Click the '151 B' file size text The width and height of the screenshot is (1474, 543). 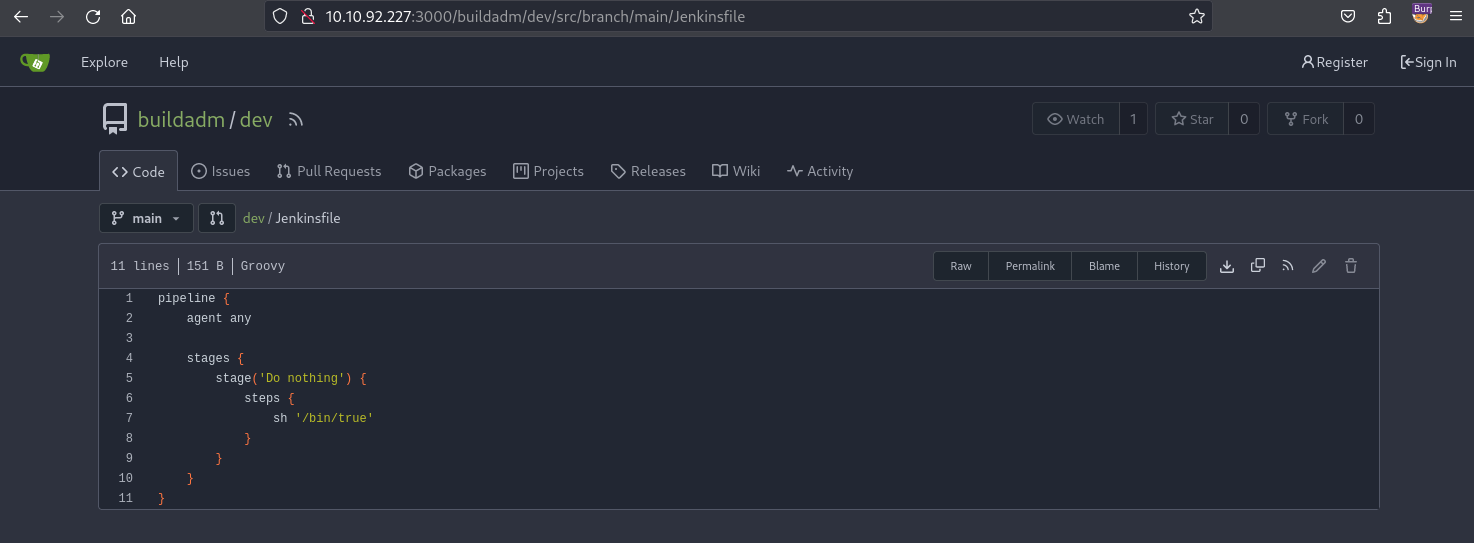(x=205, y=266)
